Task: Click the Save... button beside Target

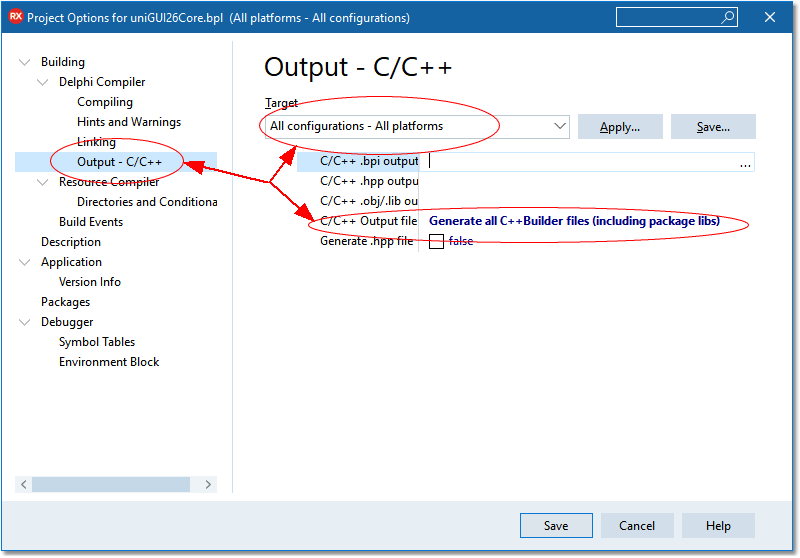Action: point(713,127)
